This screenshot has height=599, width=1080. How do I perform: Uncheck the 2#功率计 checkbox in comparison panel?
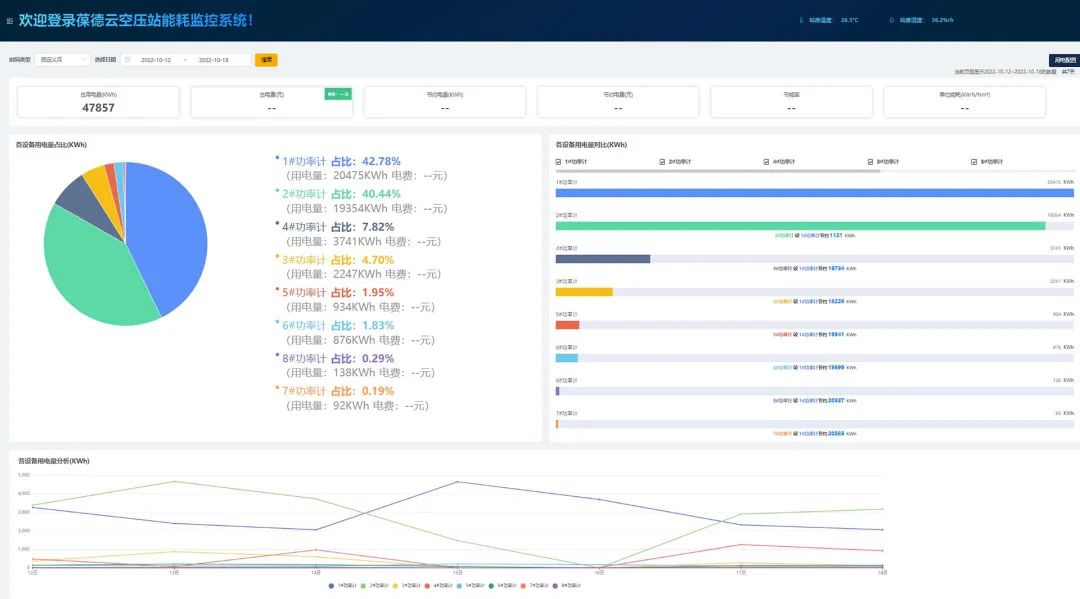tap(662, 161)
